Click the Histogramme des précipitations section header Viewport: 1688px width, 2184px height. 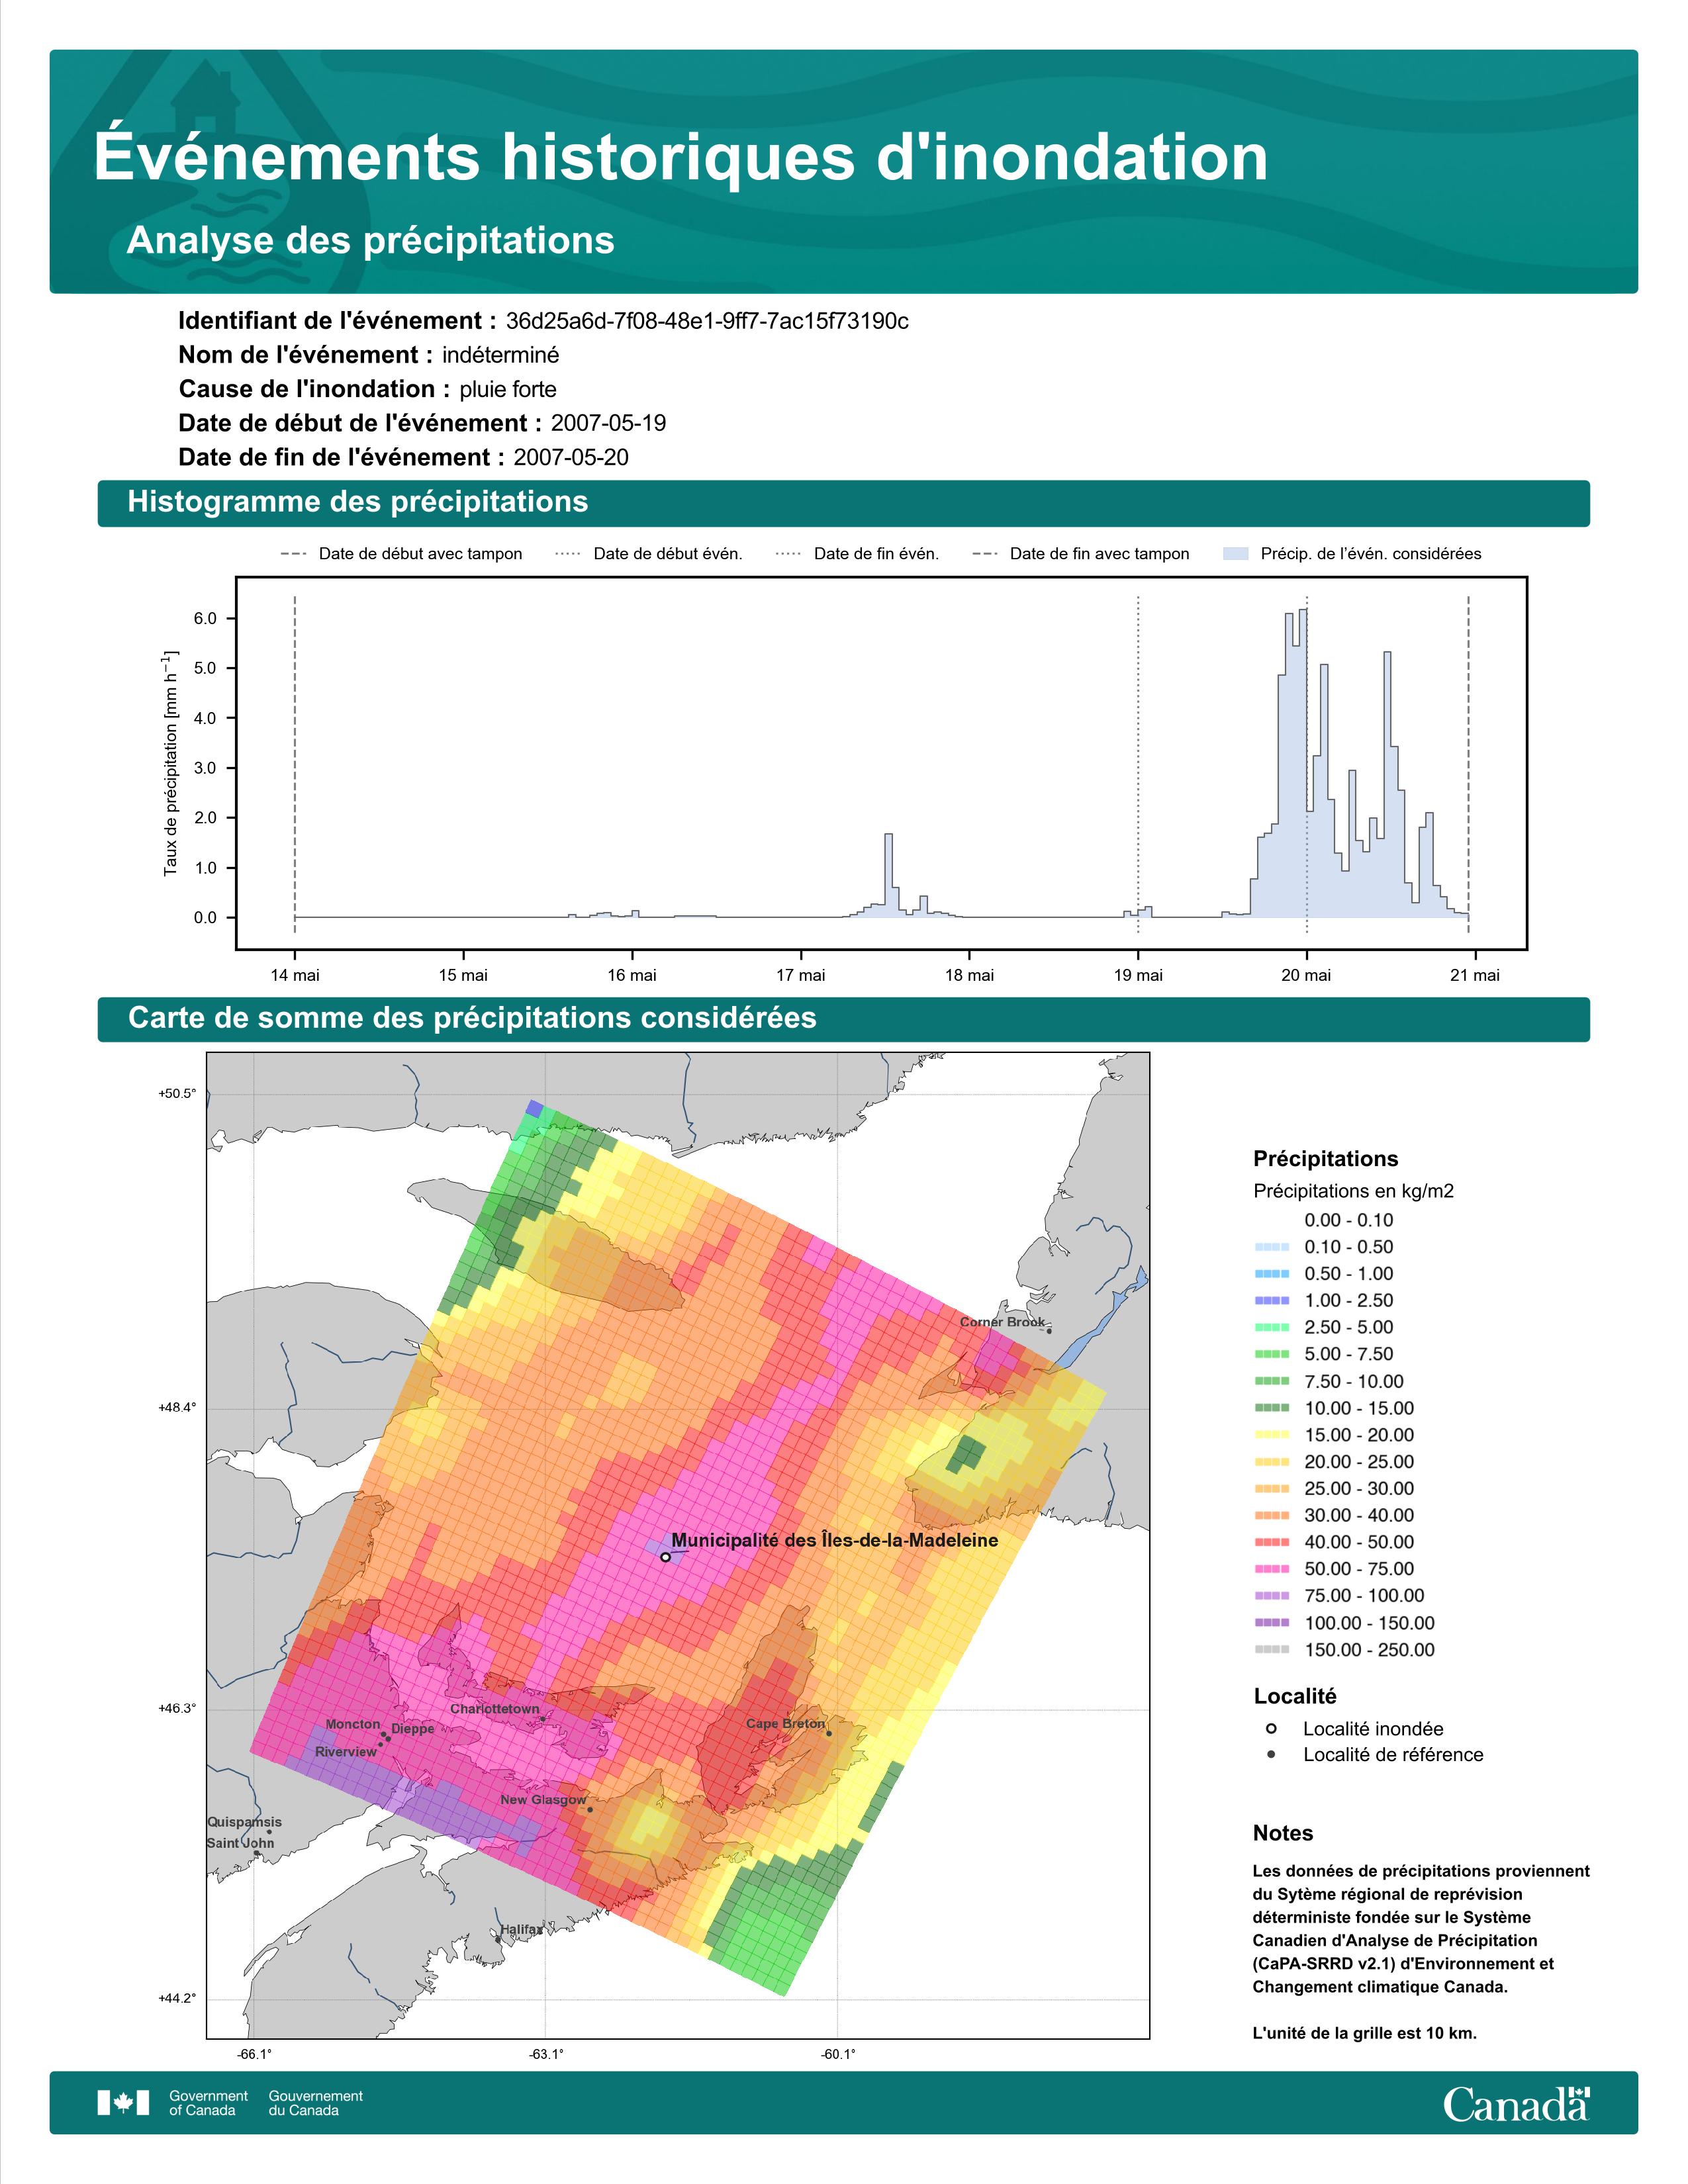844,503
